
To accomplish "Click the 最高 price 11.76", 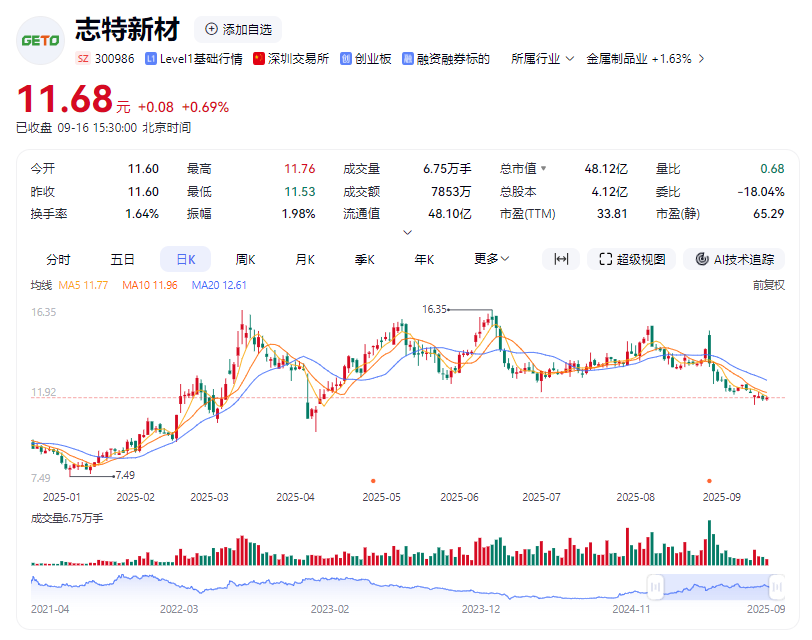I will click(300, 169).
